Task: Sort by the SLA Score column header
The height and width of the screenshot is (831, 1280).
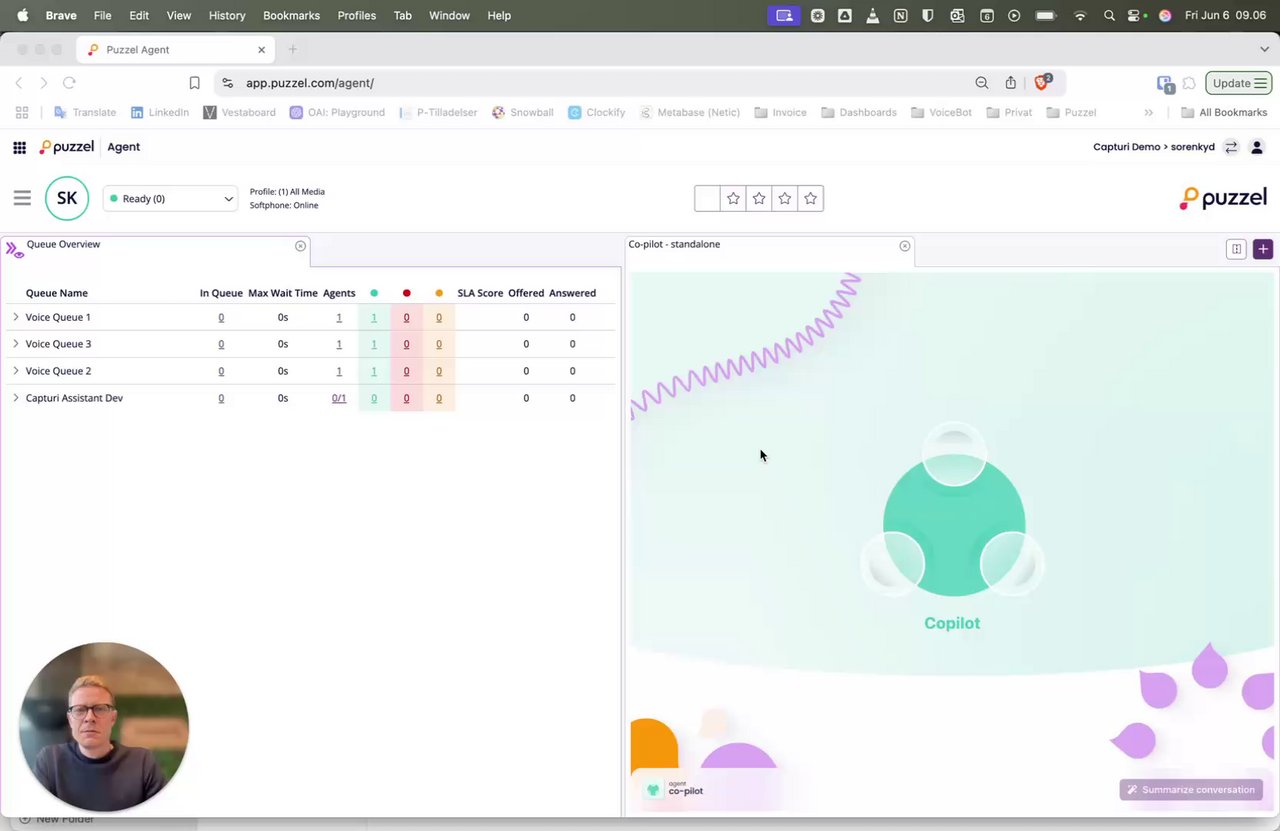Action: (480, 293)
